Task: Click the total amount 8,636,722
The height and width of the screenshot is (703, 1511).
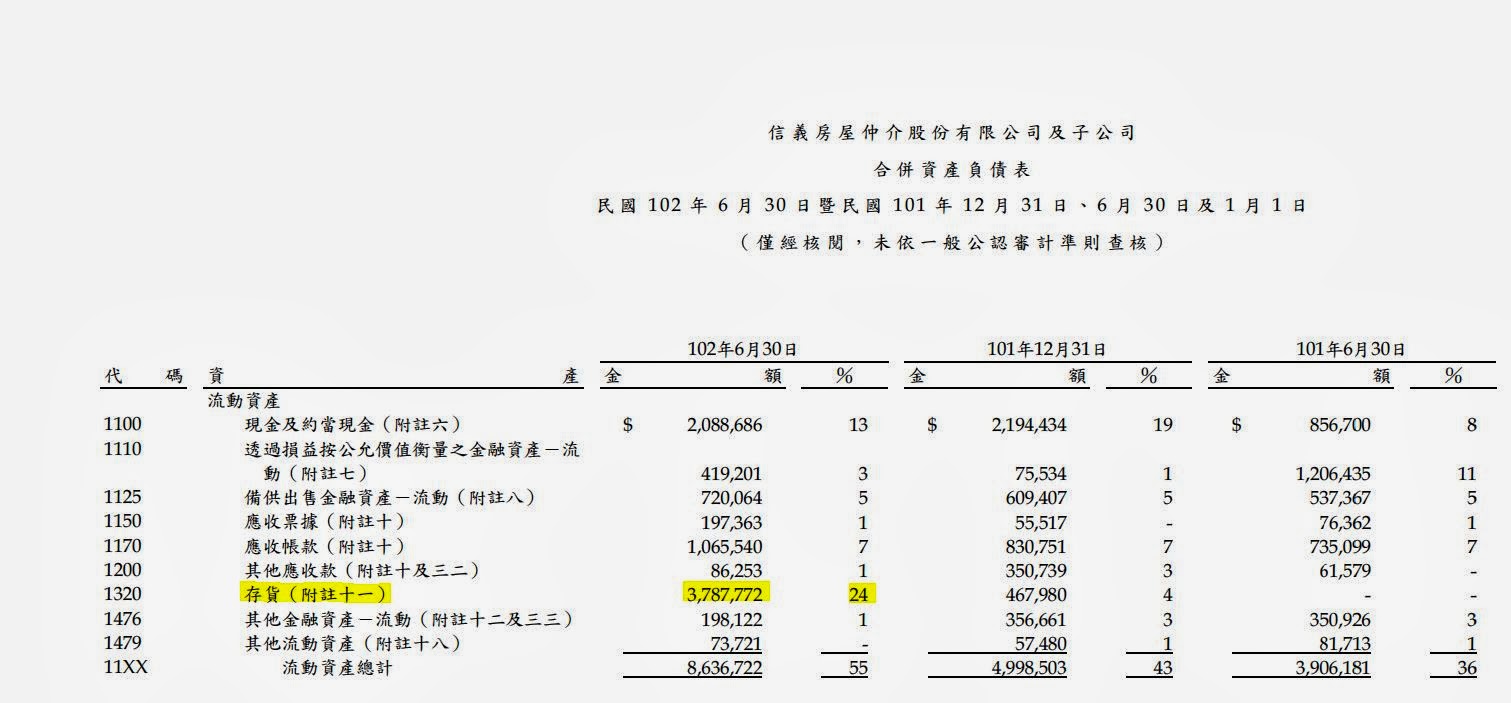Action: (x=724, y=667)
